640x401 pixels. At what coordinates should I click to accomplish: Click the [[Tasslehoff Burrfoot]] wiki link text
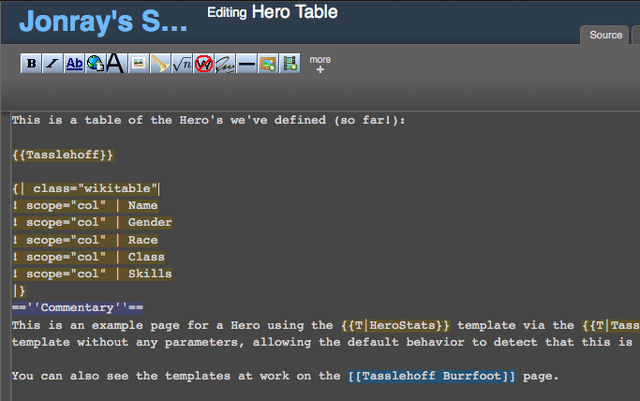[432, 376]
